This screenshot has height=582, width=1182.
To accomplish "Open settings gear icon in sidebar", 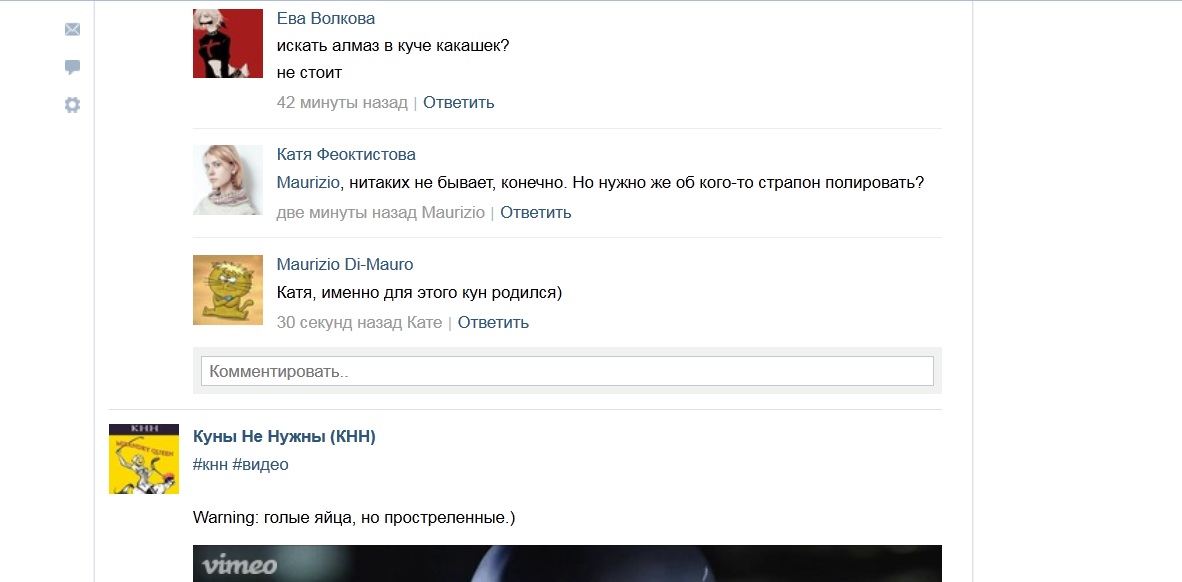I will pyautogui.click(x=72, y=105).
